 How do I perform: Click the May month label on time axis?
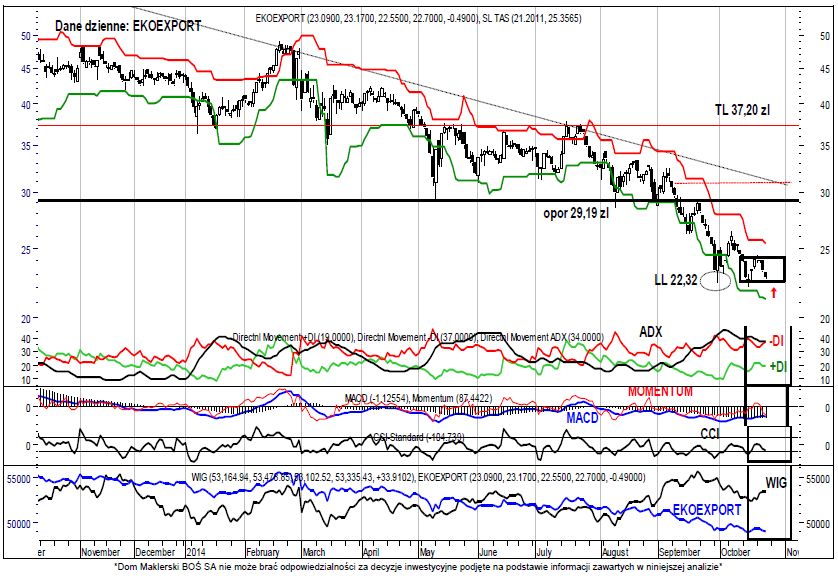(428, 551)
